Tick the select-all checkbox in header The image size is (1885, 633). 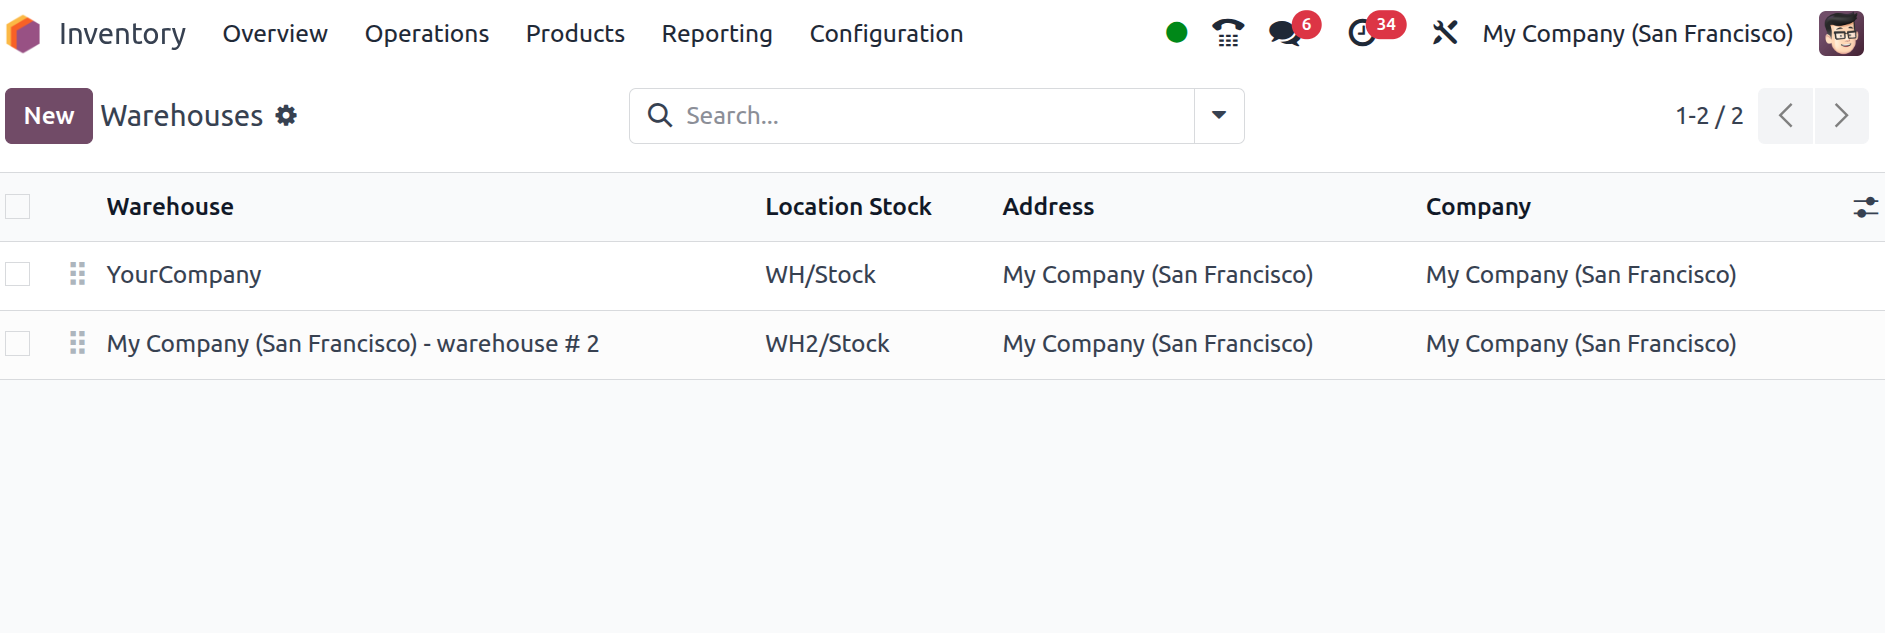point(18,207)
